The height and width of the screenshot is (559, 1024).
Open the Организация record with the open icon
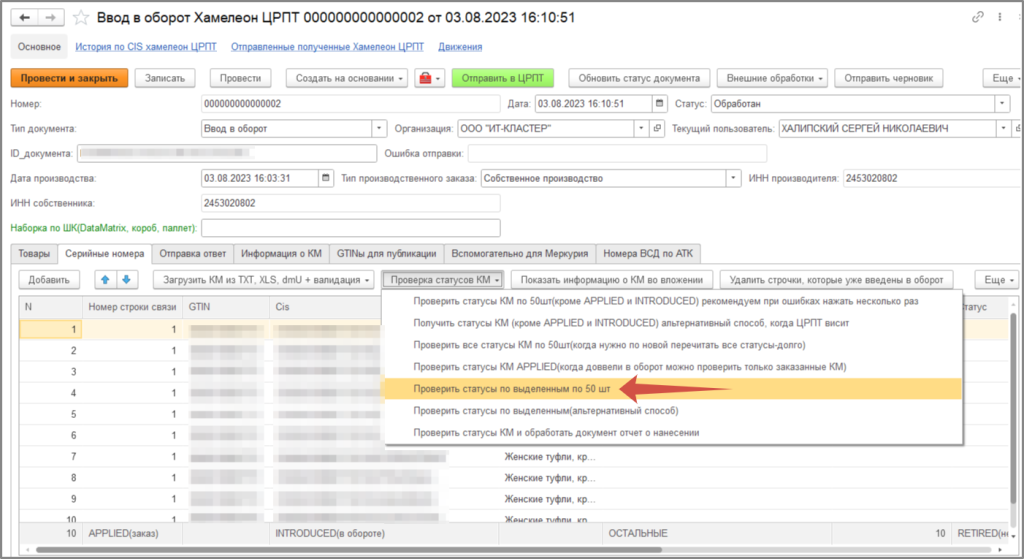[x=657, y=129]
